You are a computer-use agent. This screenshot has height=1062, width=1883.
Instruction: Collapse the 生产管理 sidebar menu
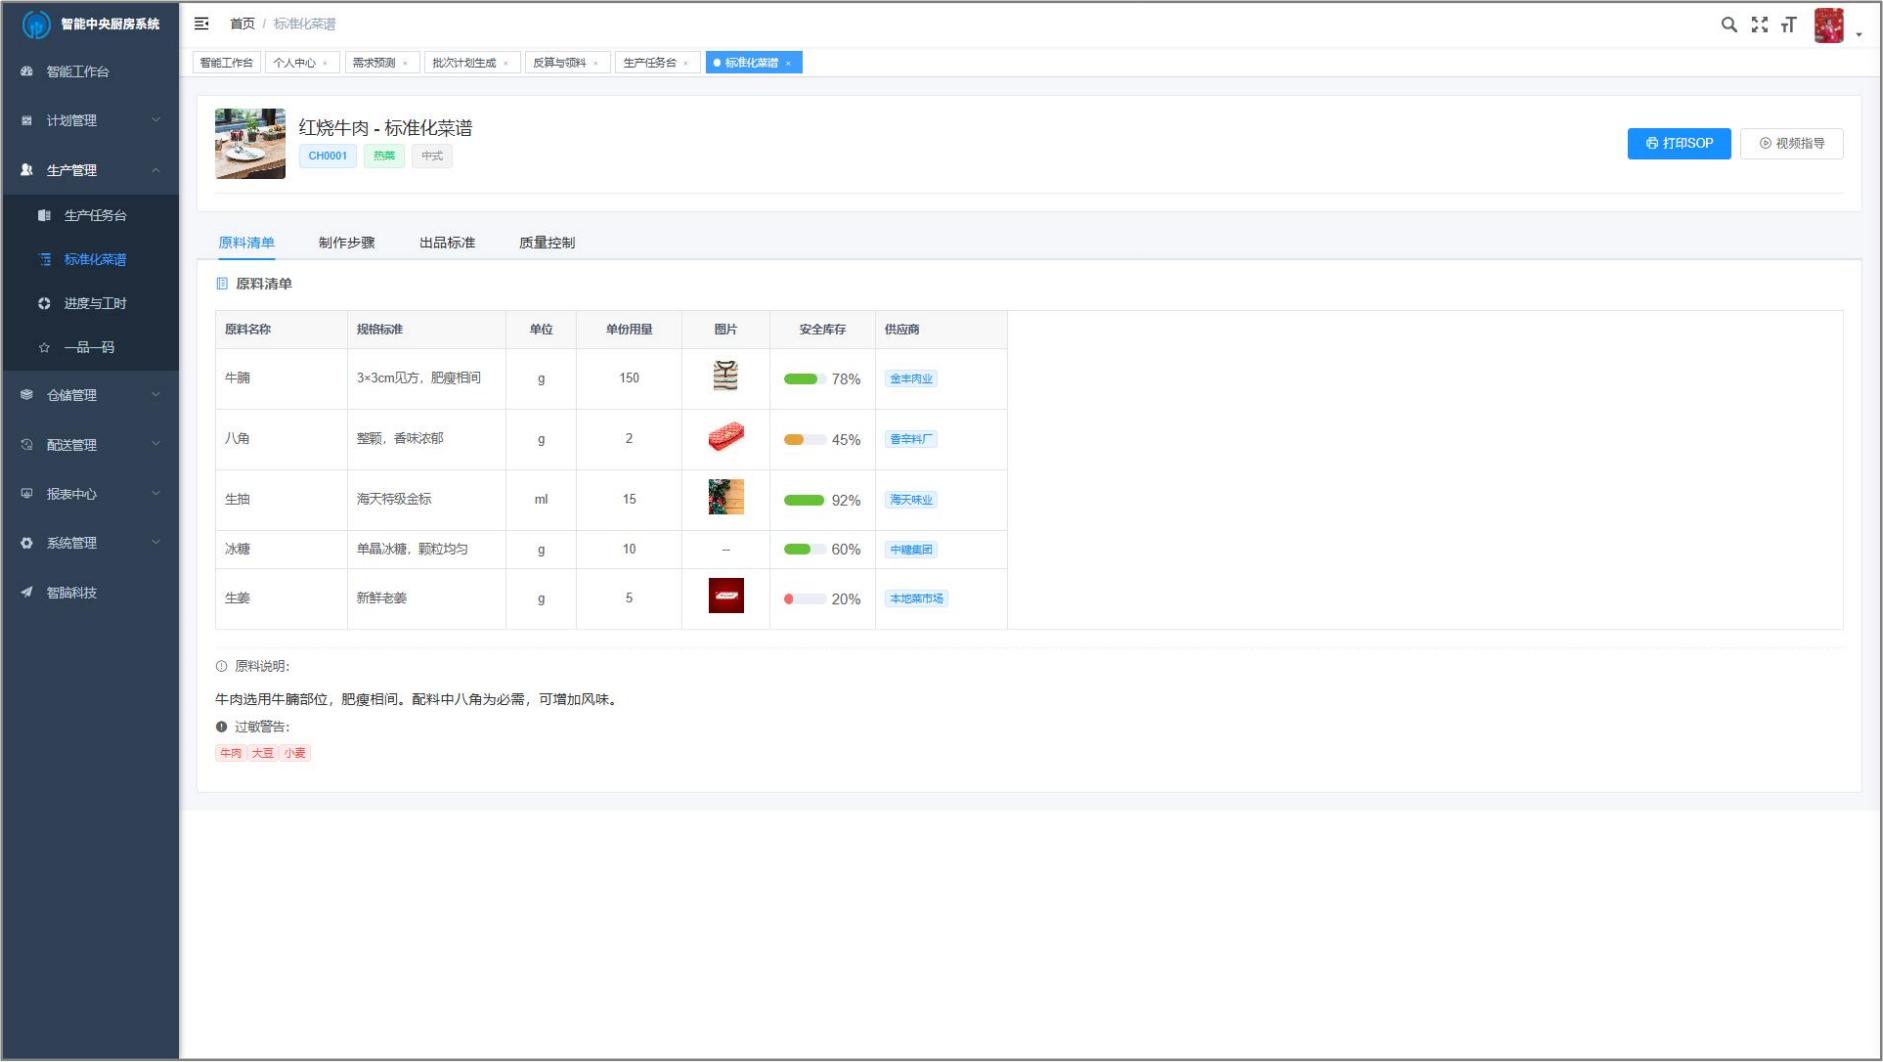(90, 171)
